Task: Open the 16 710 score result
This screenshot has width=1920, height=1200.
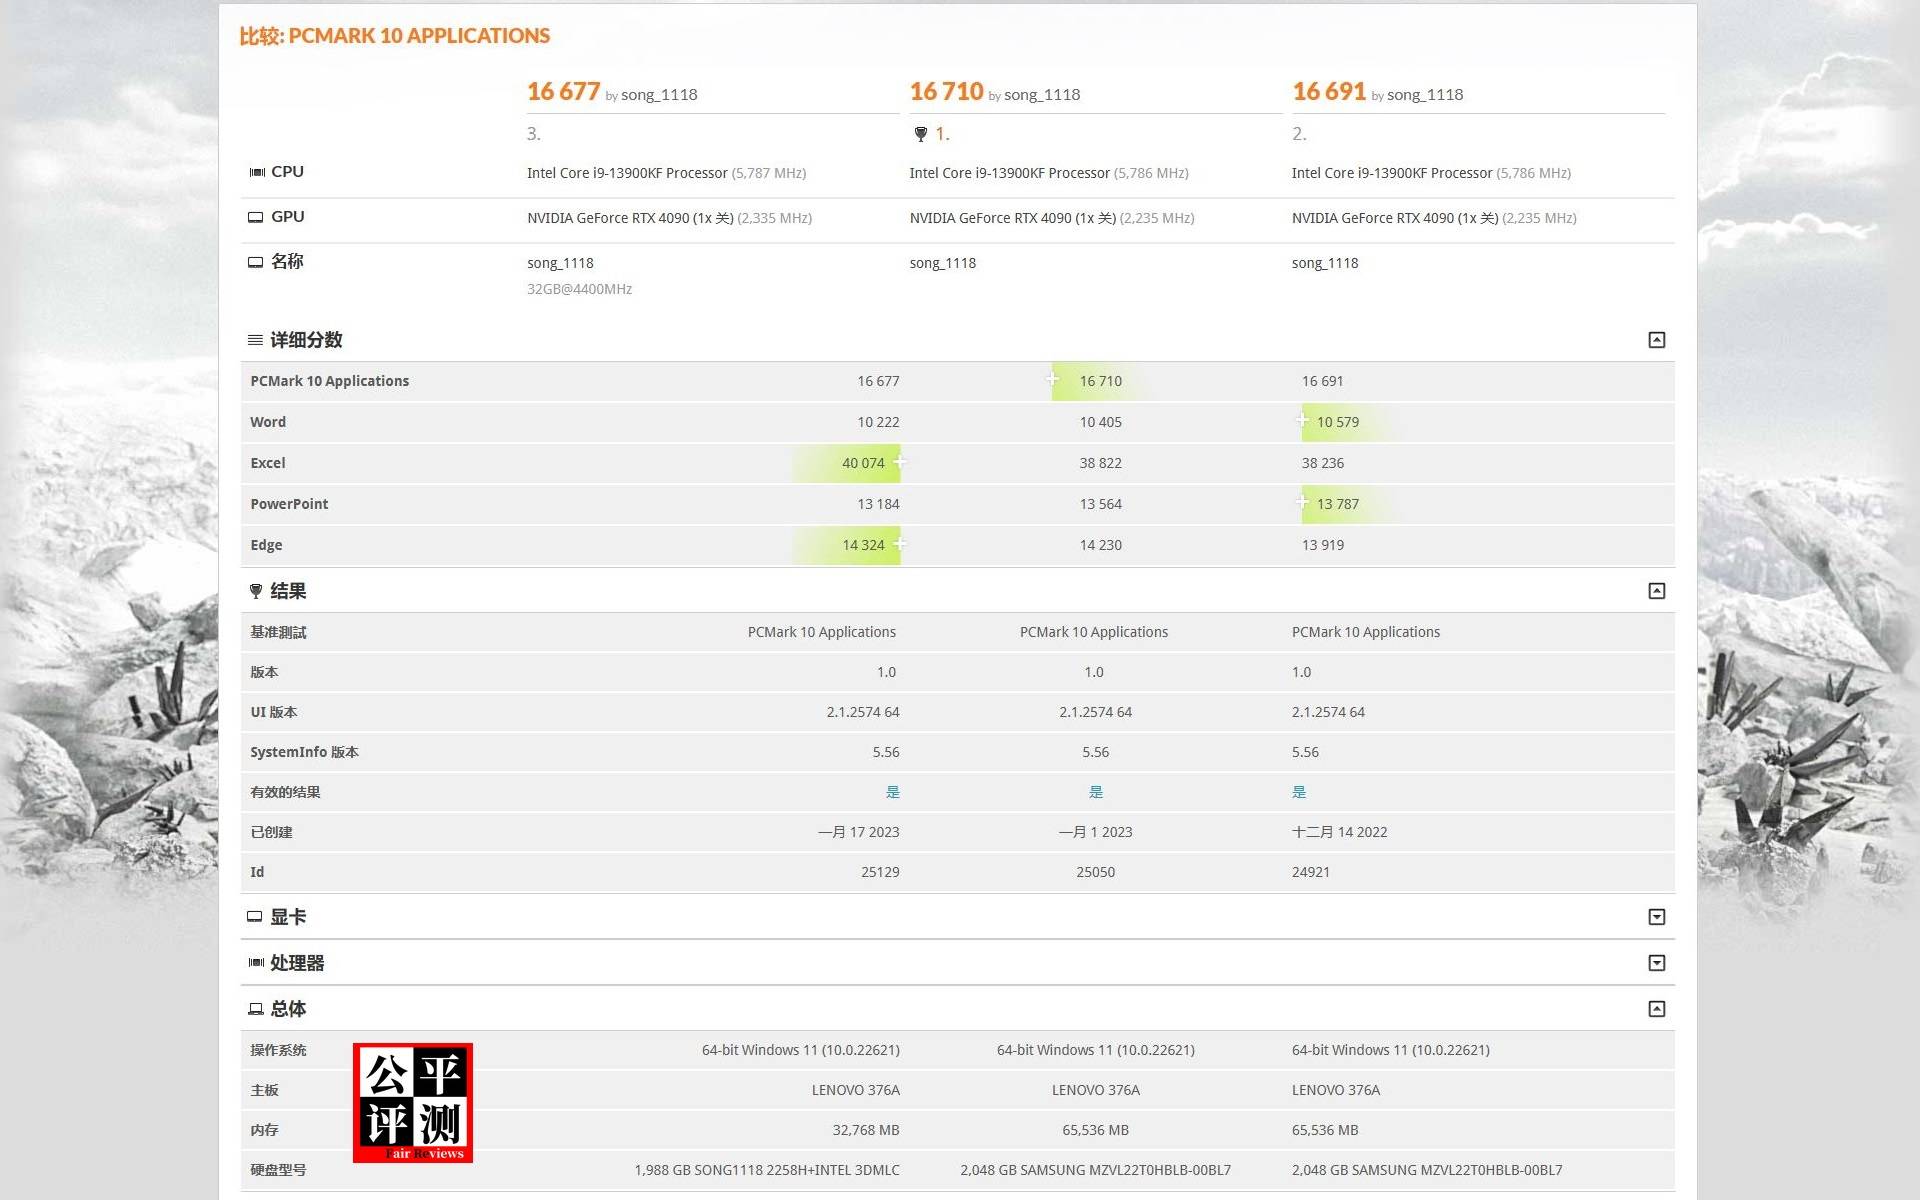Action: point(946,92)
